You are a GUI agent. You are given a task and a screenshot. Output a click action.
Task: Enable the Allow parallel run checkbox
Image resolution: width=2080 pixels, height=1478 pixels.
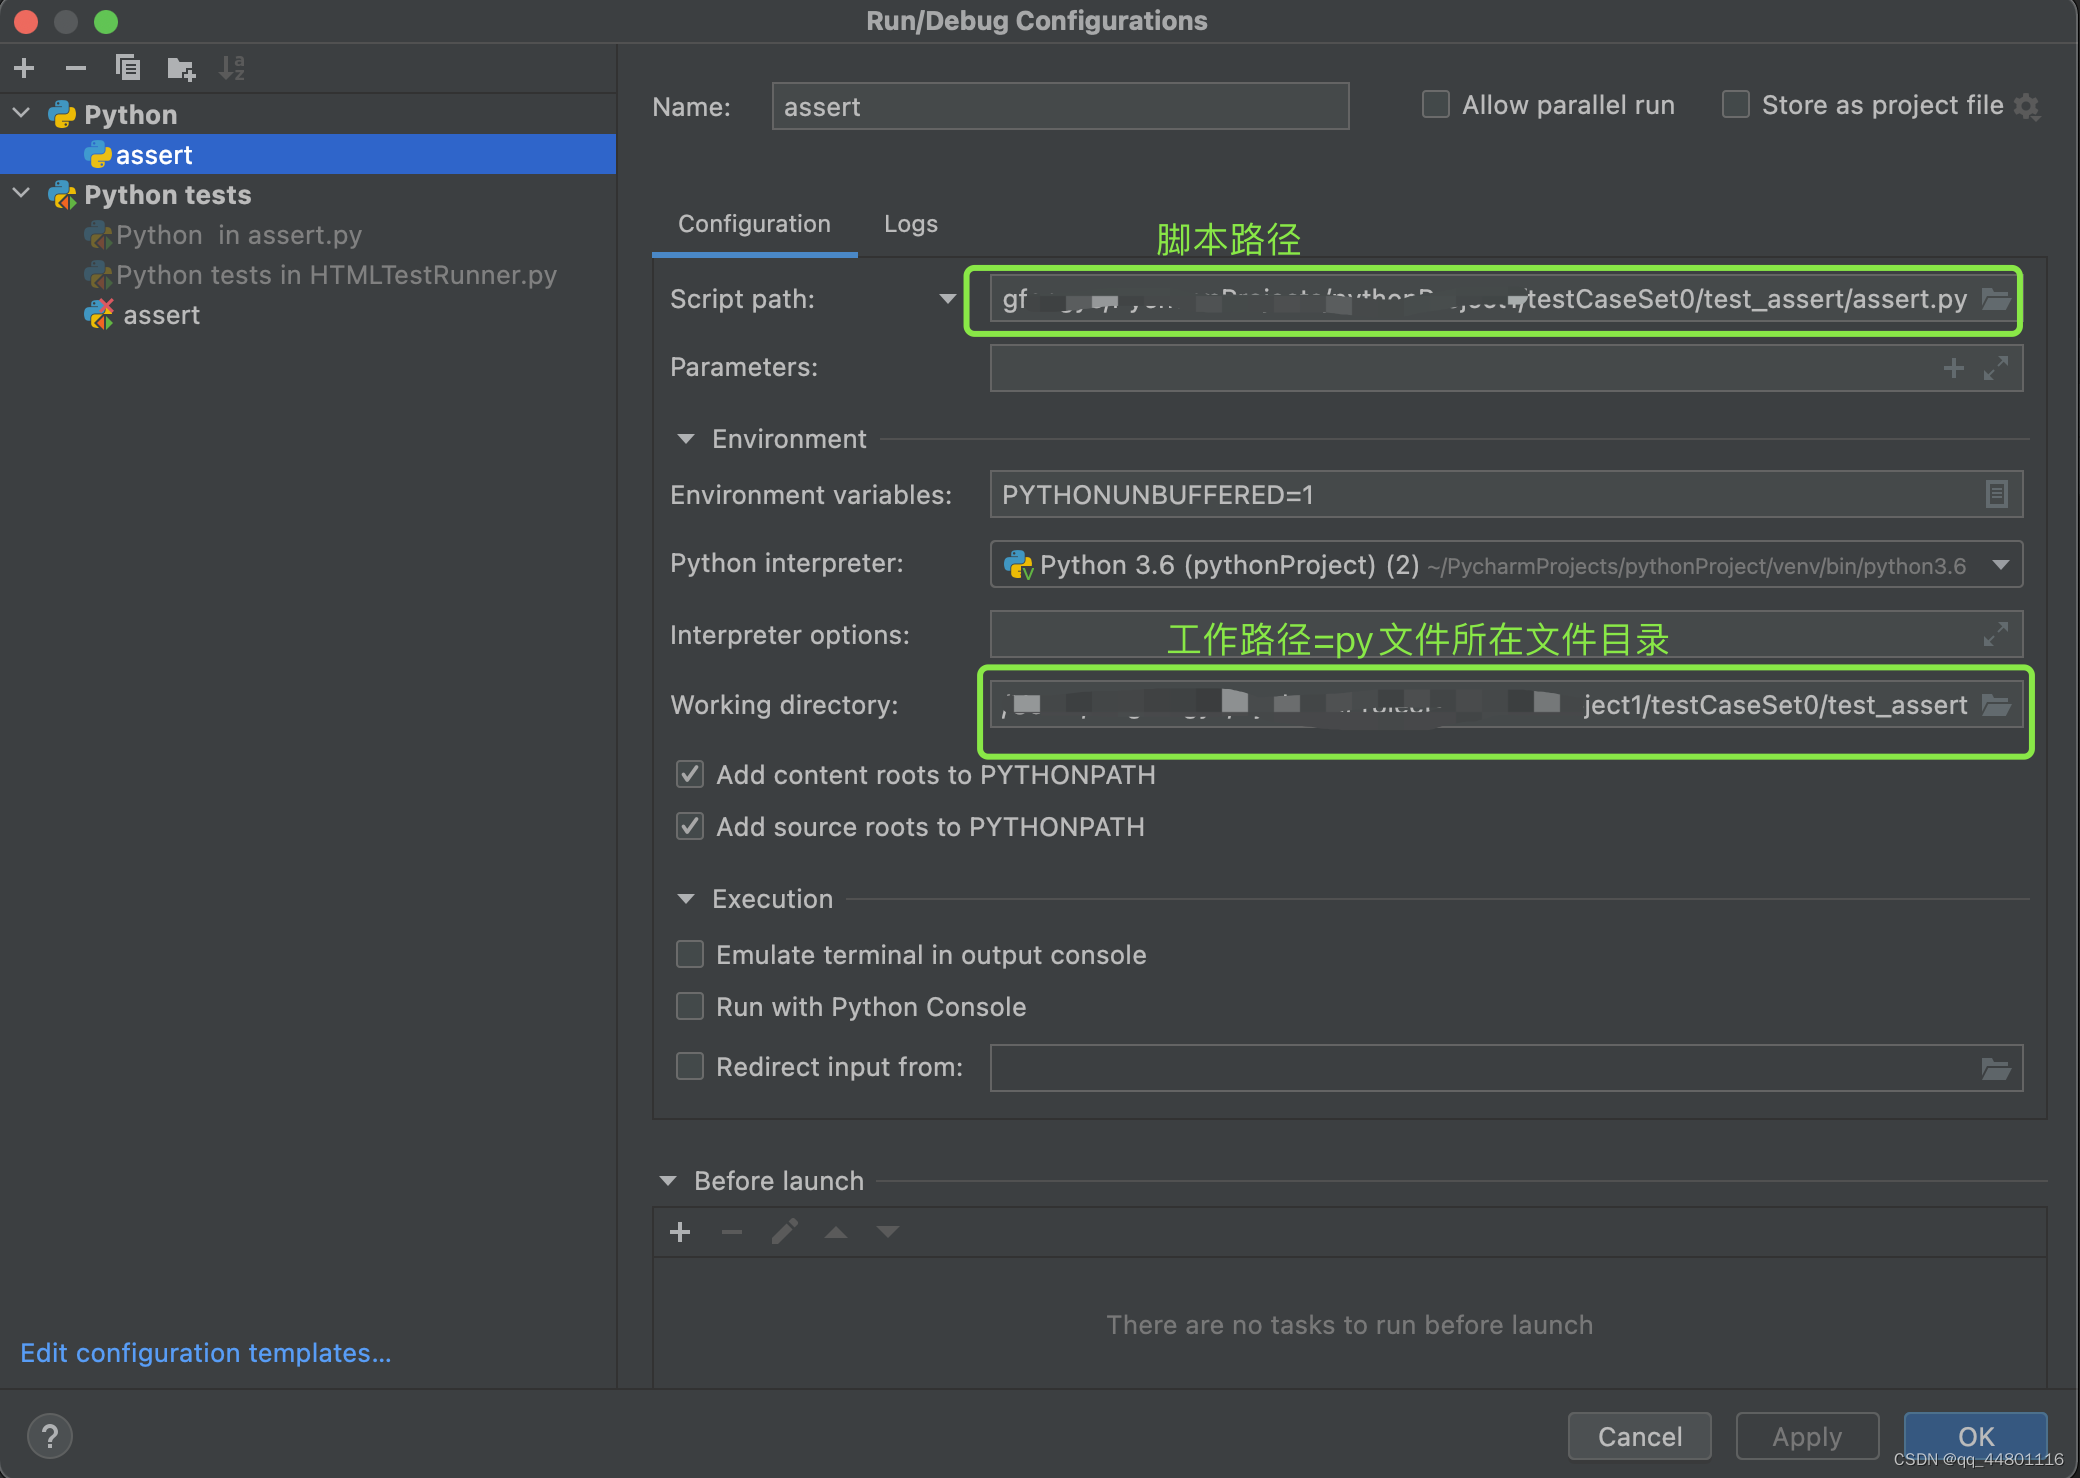tap(1435, 104)
